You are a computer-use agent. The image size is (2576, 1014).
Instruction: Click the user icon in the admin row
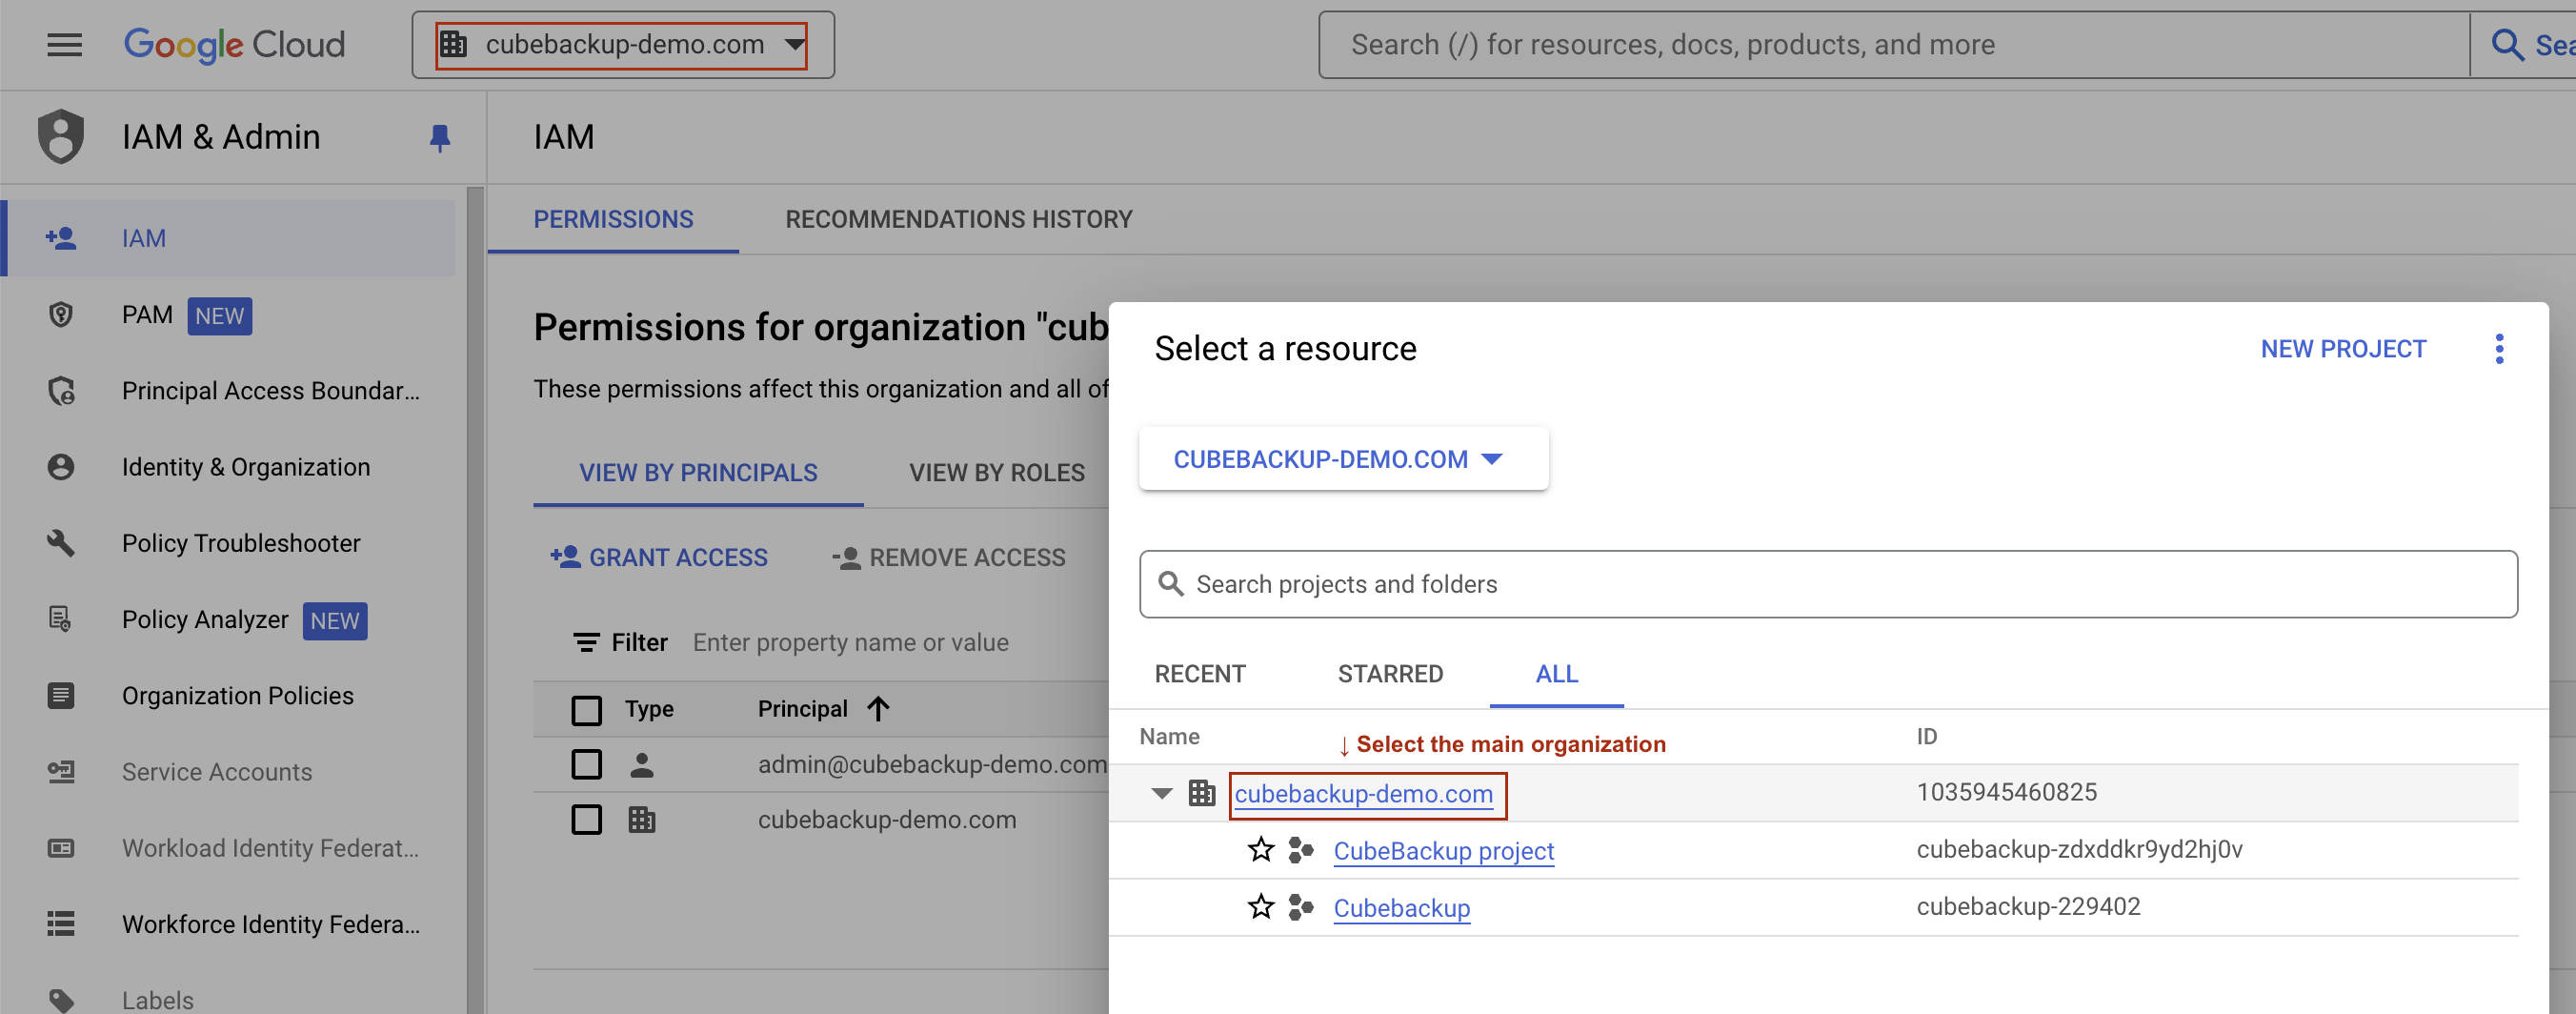(x=642, y=766)
